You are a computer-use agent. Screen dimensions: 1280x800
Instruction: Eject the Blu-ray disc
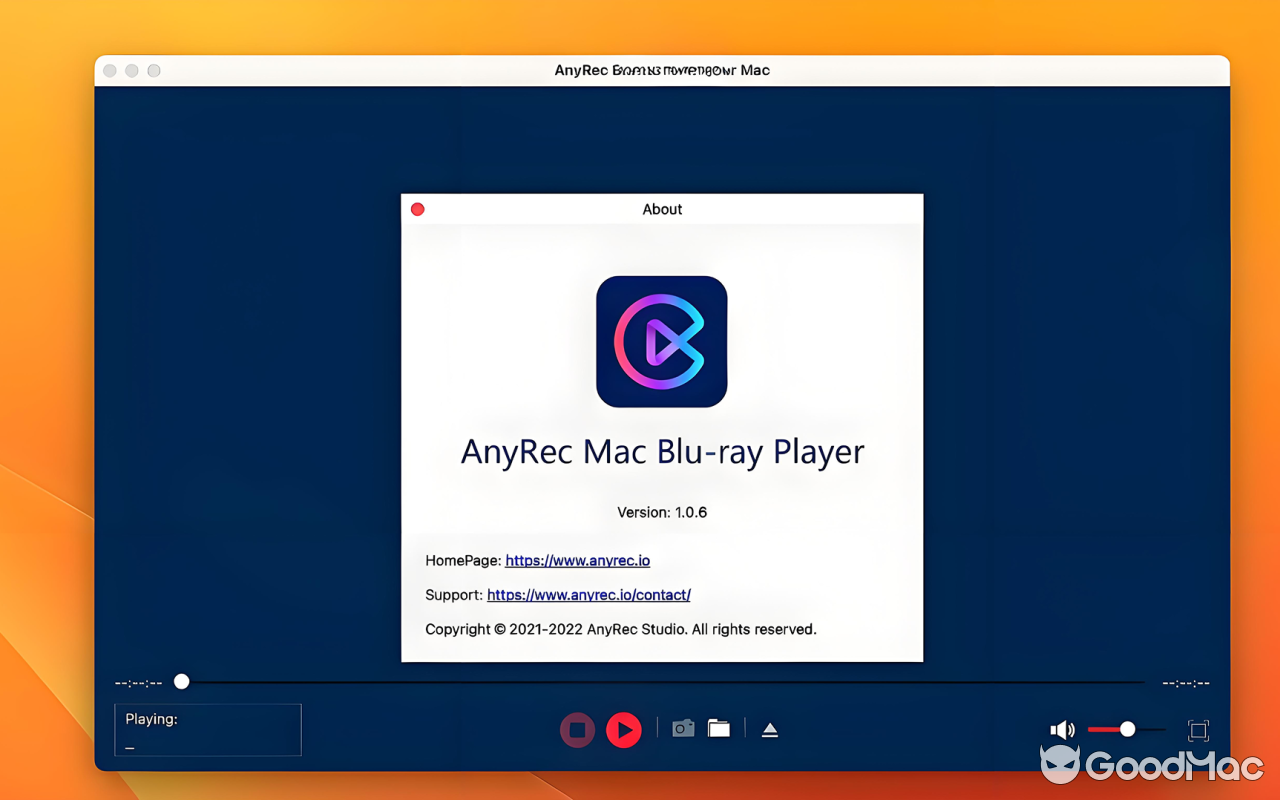pyautogui.click(x=770, y=728)
